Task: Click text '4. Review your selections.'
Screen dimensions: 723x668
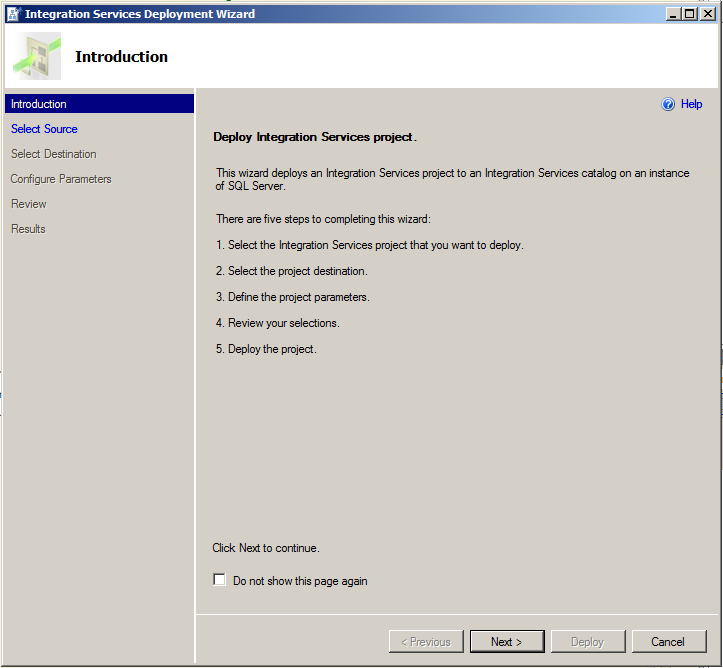Action: tap(278, 323)
